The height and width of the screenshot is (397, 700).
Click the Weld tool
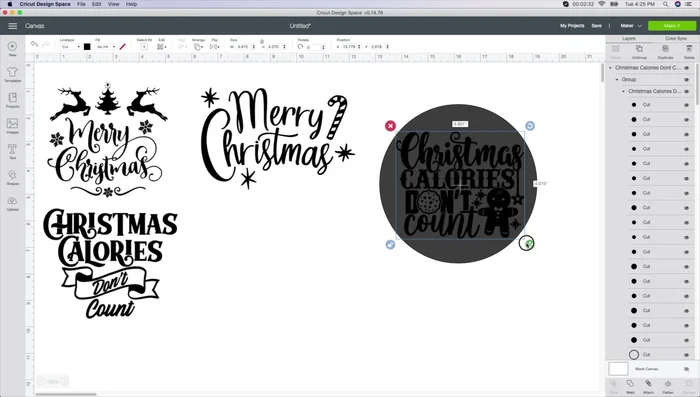click(630, 384)
